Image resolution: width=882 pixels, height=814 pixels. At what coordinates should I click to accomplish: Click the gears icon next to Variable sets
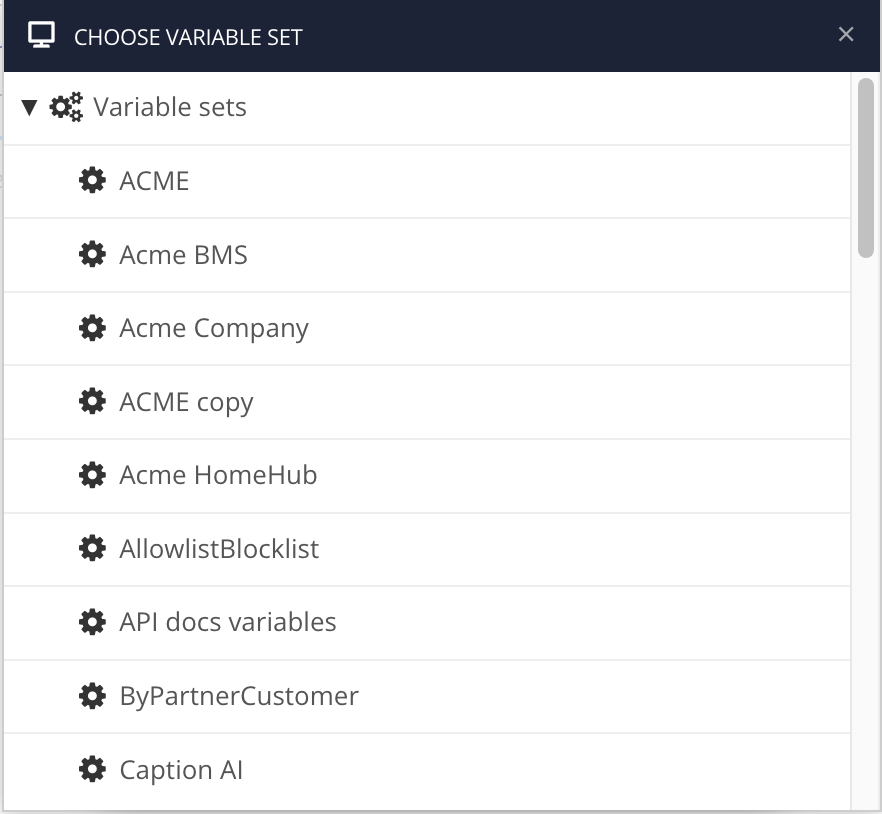tap(66, 106)
